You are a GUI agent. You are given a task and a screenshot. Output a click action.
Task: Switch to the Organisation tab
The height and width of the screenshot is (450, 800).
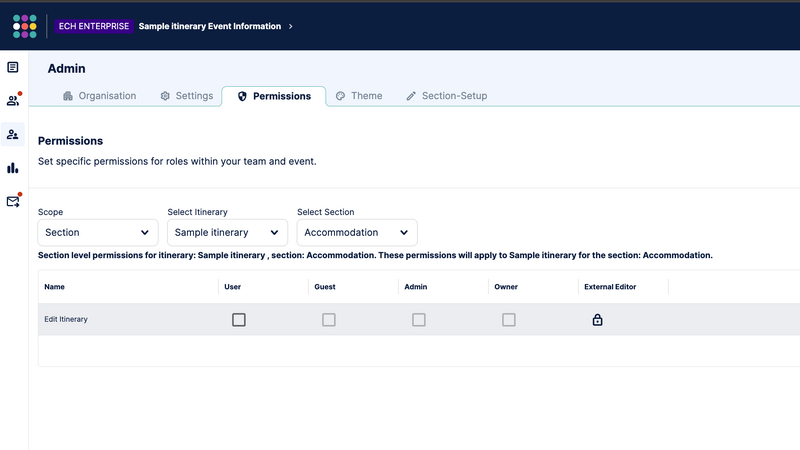click(x=99, y=96)
